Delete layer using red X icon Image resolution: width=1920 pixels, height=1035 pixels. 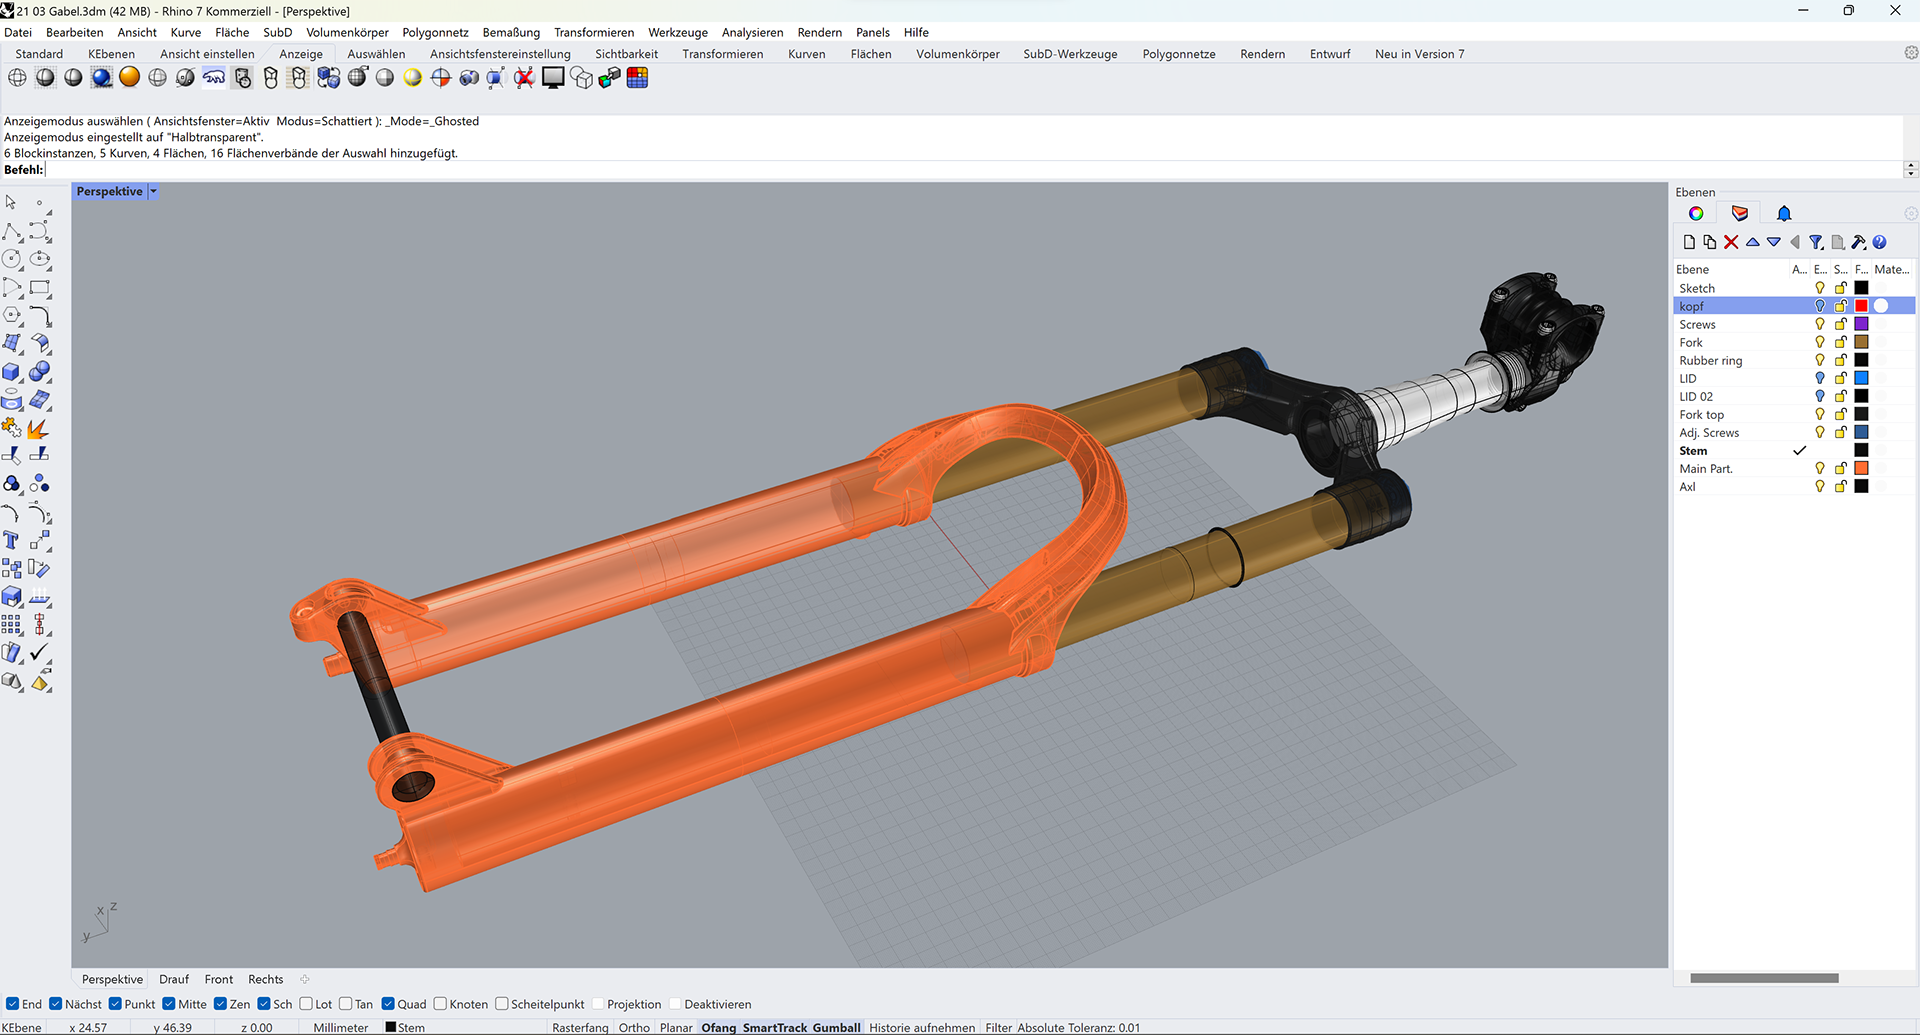[x=1731, y=242]
